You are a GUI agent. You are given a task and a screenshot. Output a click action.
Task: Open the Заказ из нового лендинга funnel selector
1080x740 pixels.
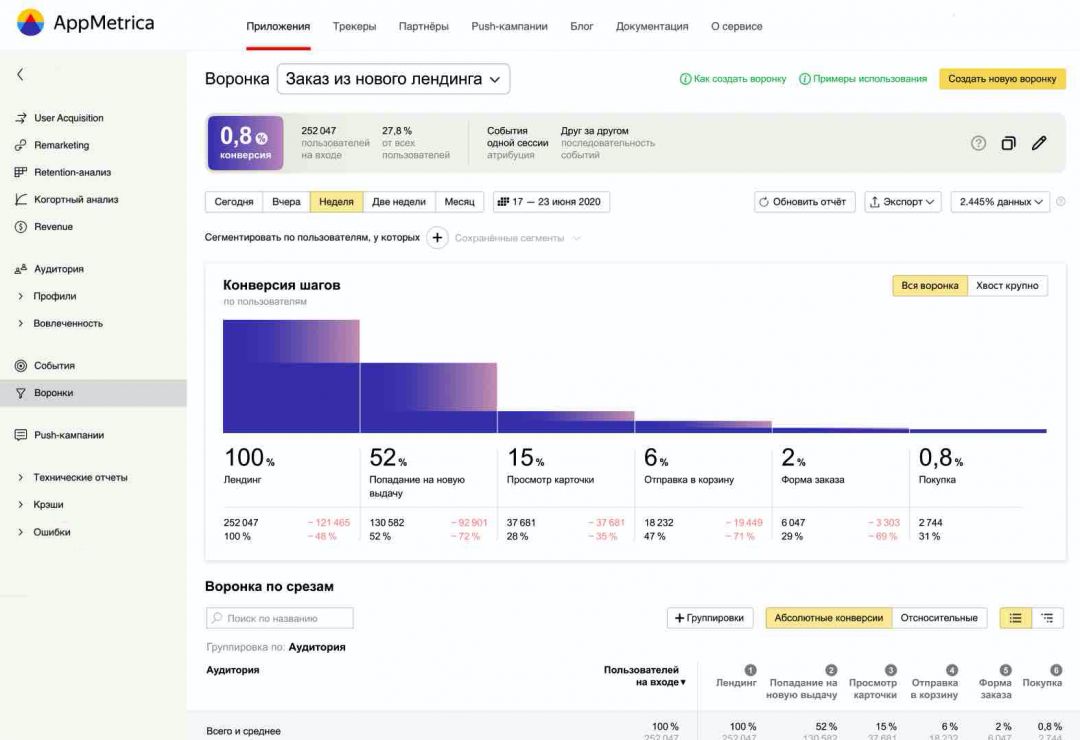click(392, 78)
